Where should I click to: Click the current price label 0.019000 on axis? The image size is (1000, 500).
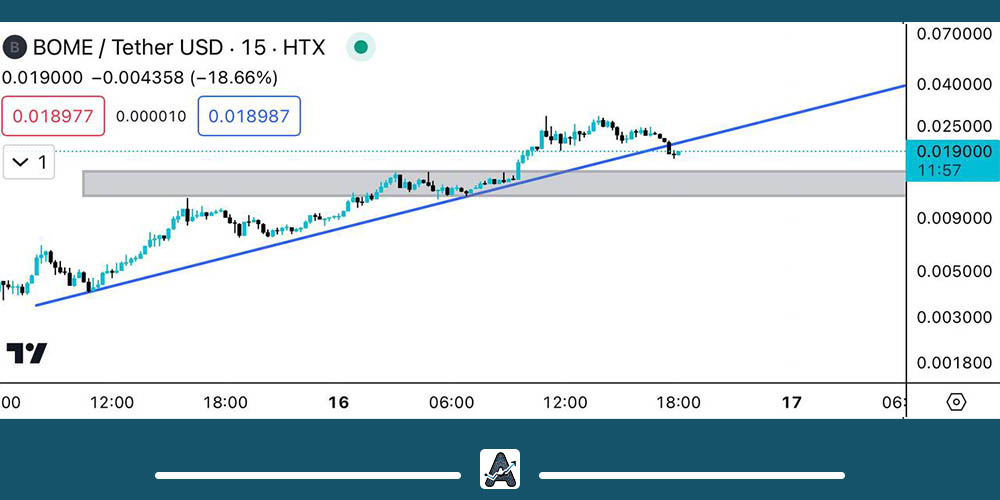pos(951,151)
